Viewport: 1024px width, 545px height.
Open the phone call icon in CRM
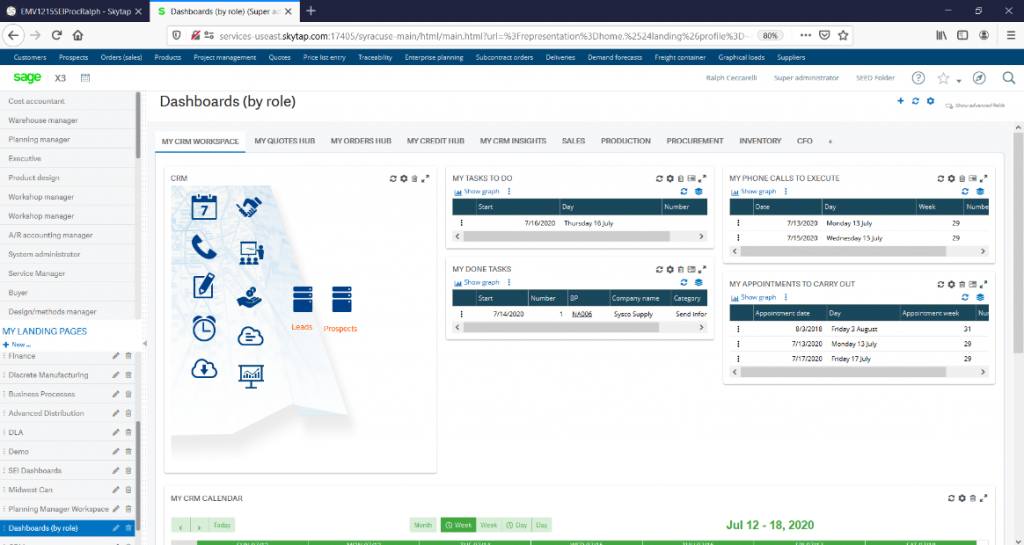tap(204, 247)
